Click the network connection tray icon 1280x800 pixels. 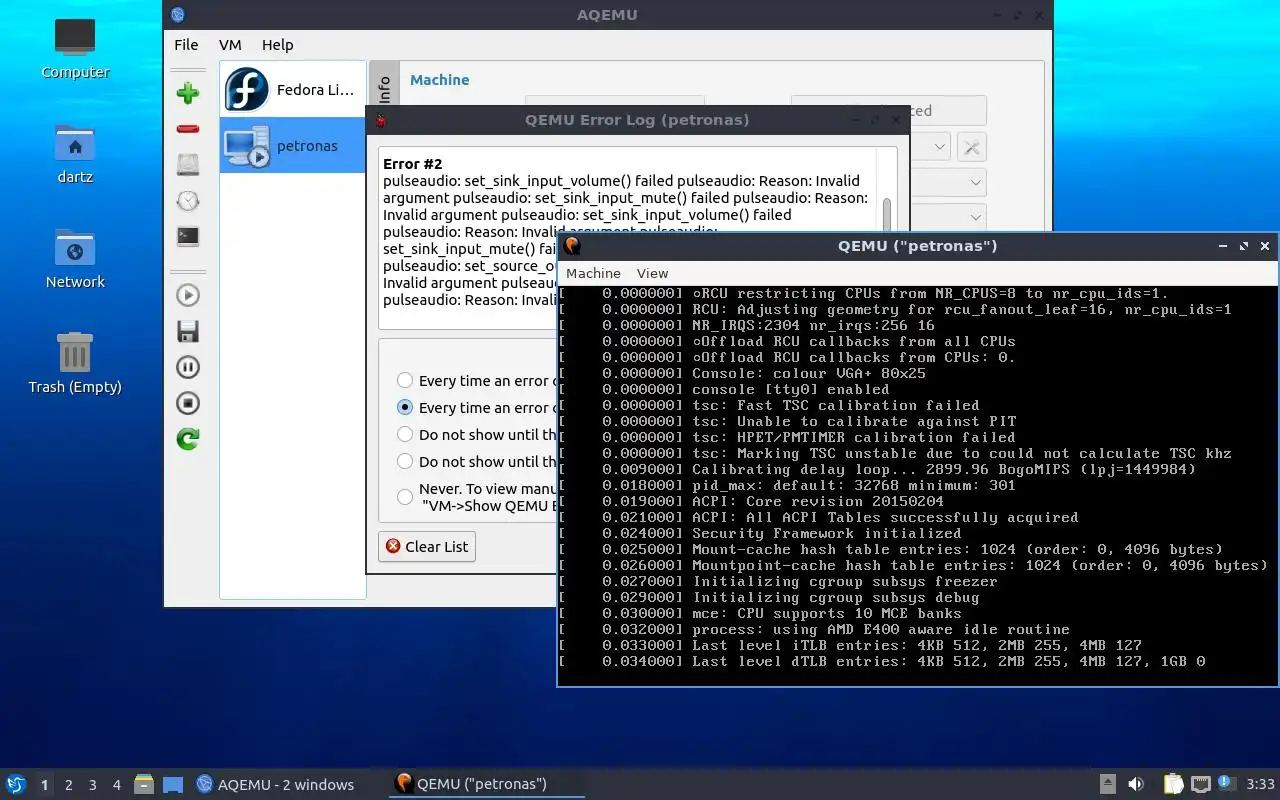click(x=1201, y=784)
